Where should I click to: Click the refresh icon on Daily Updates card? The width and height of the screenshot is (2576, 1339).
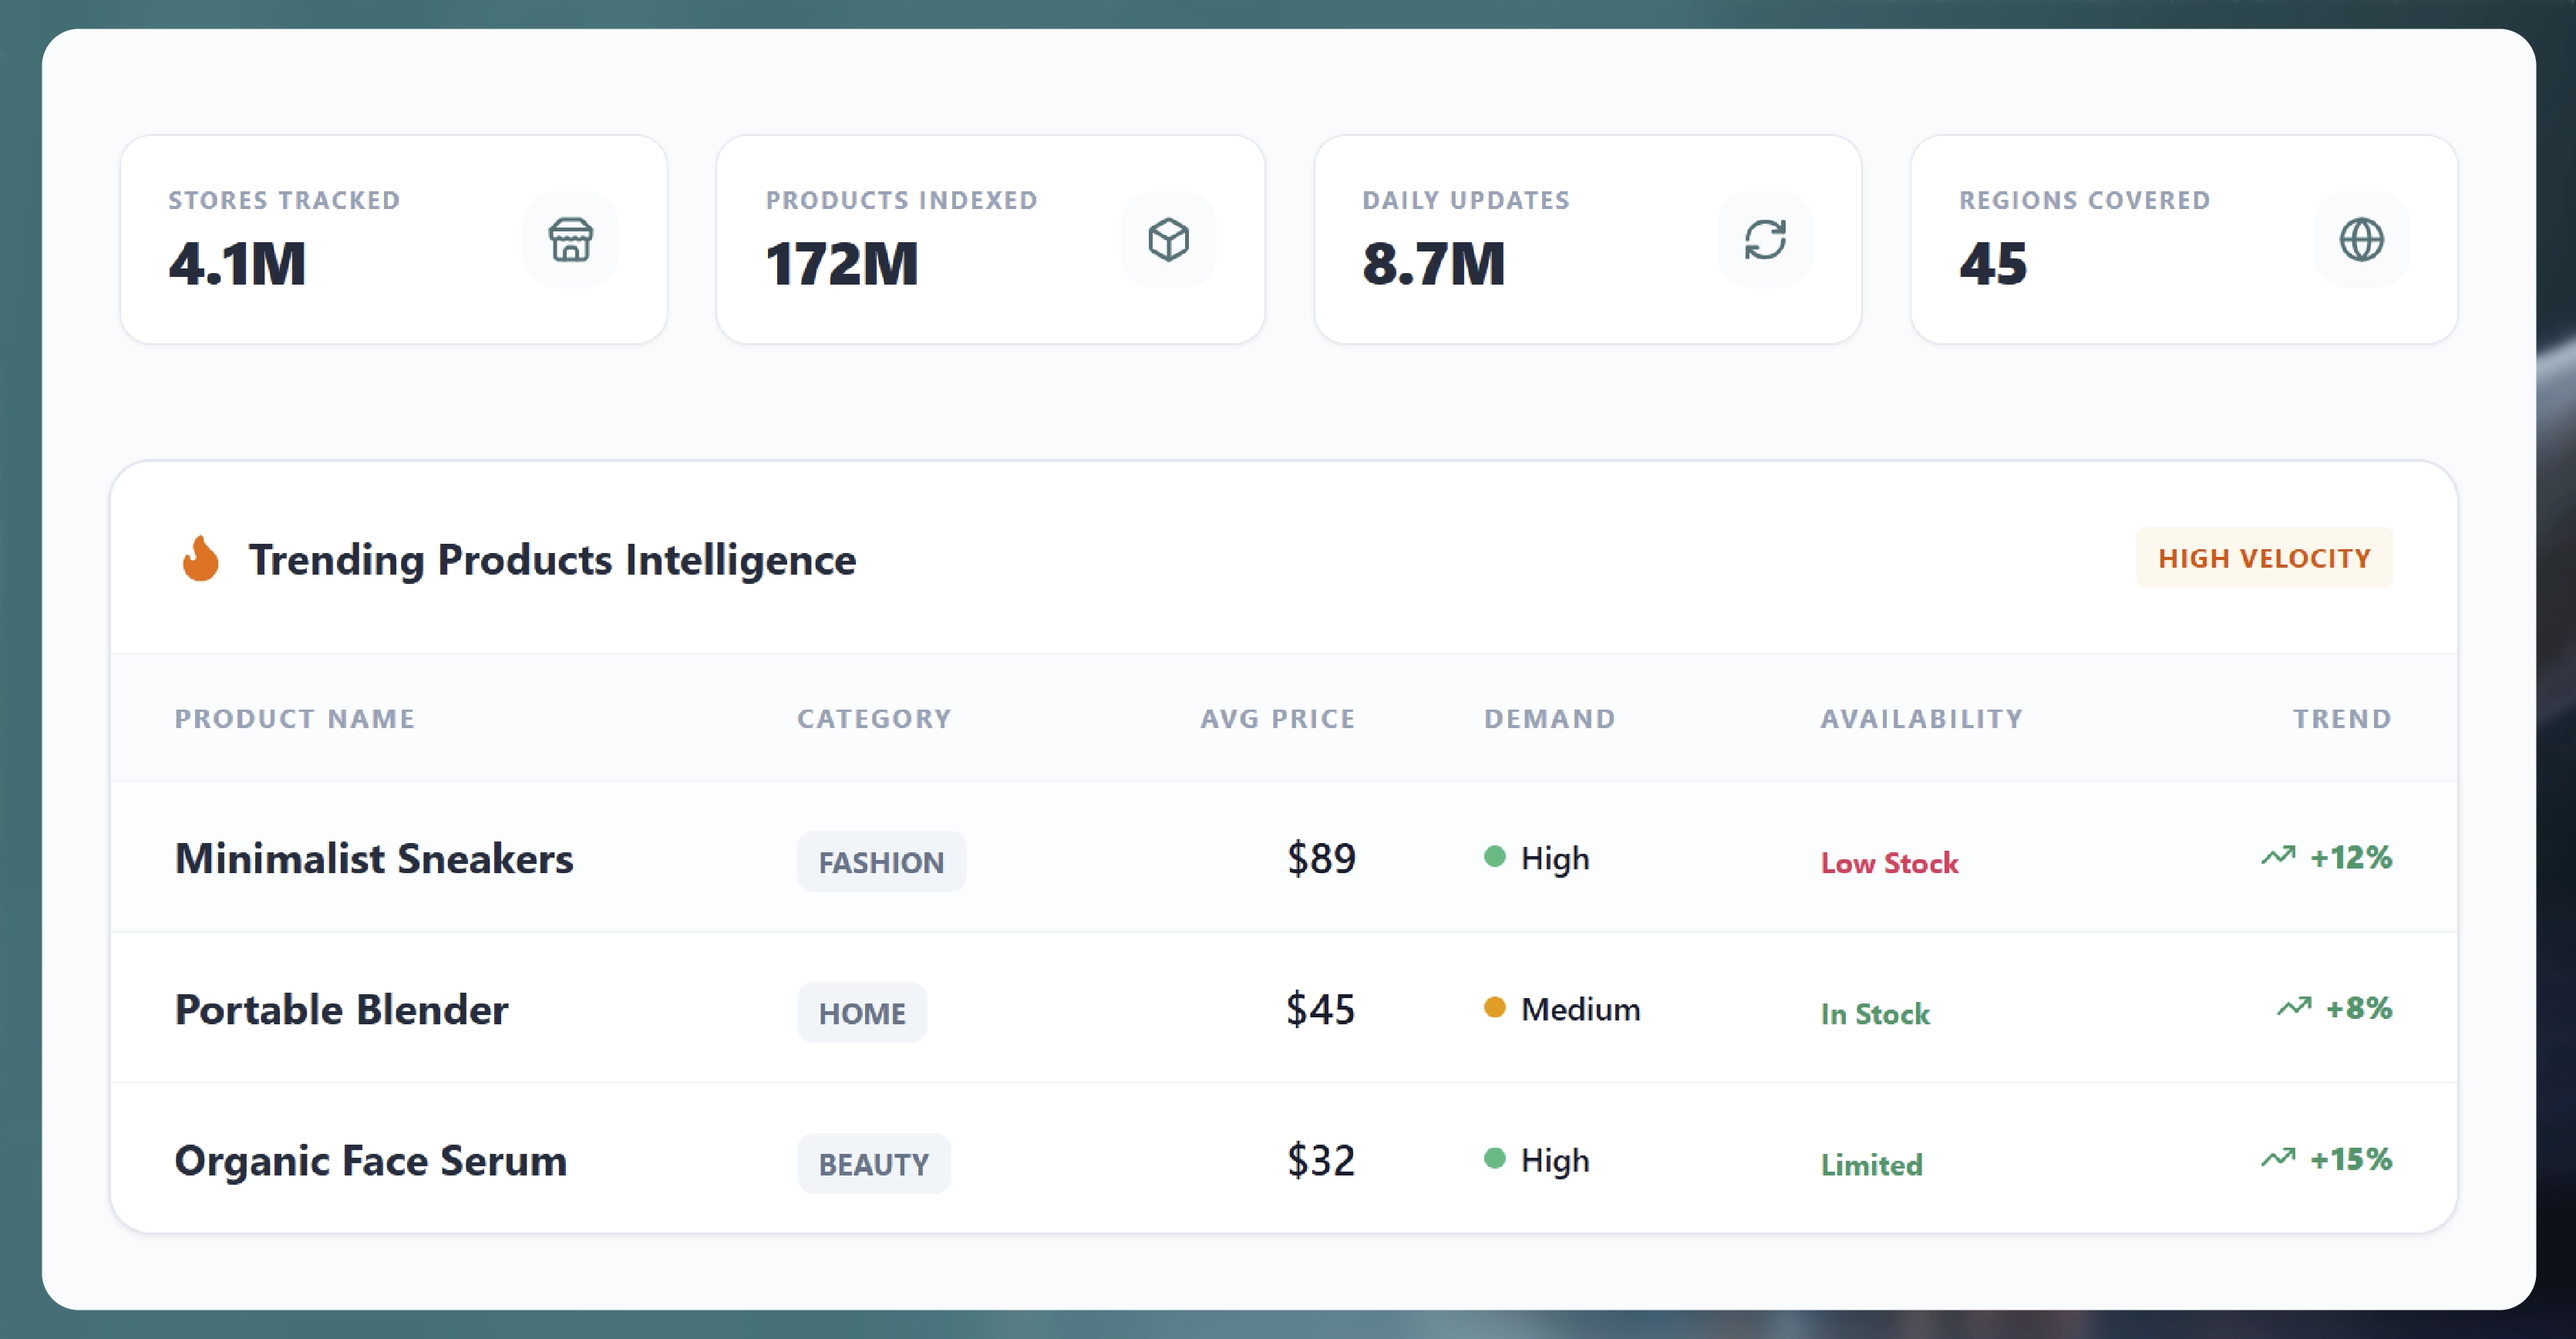(1766, 240)
